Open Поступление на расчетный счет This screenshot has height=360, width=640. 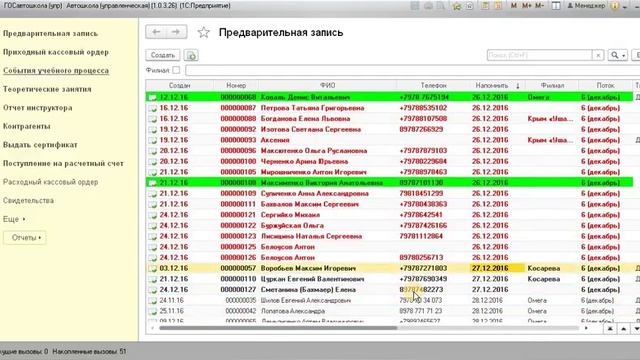[x=63, y=163]
